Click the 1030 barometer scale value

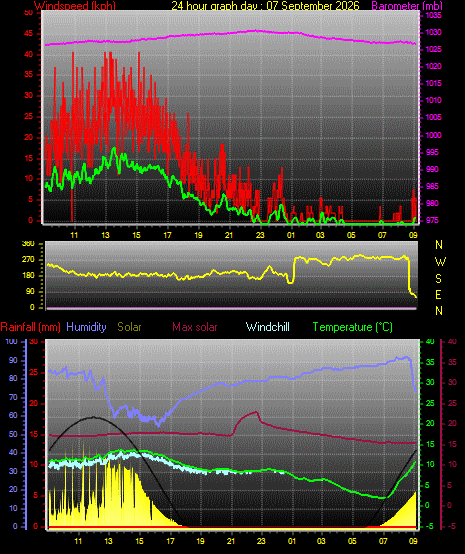(433, 33)
